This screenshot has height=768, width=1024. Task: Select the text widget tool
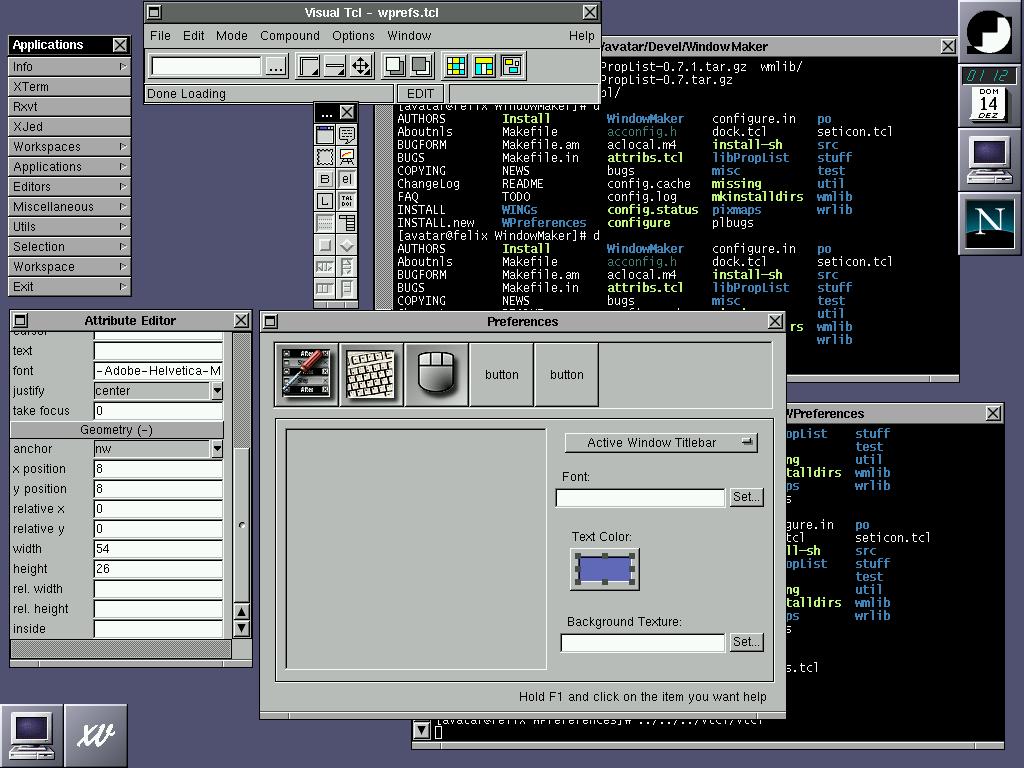pyautogui.click(x=347, y=201)
